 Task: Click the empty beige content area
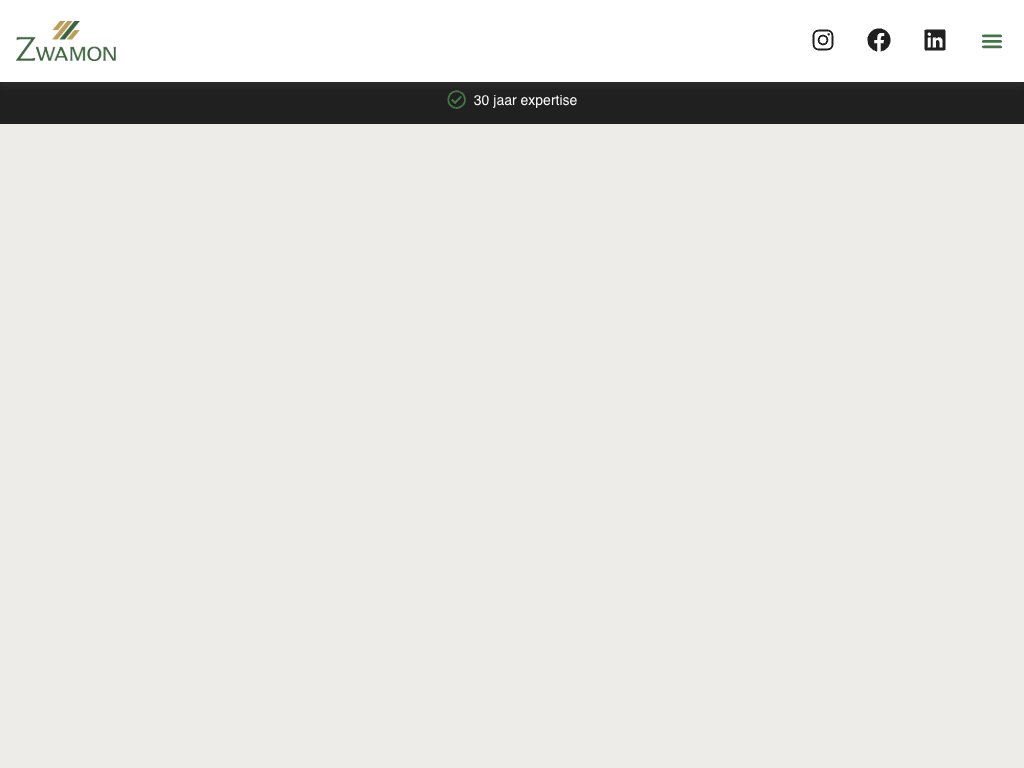pos(512,446)
